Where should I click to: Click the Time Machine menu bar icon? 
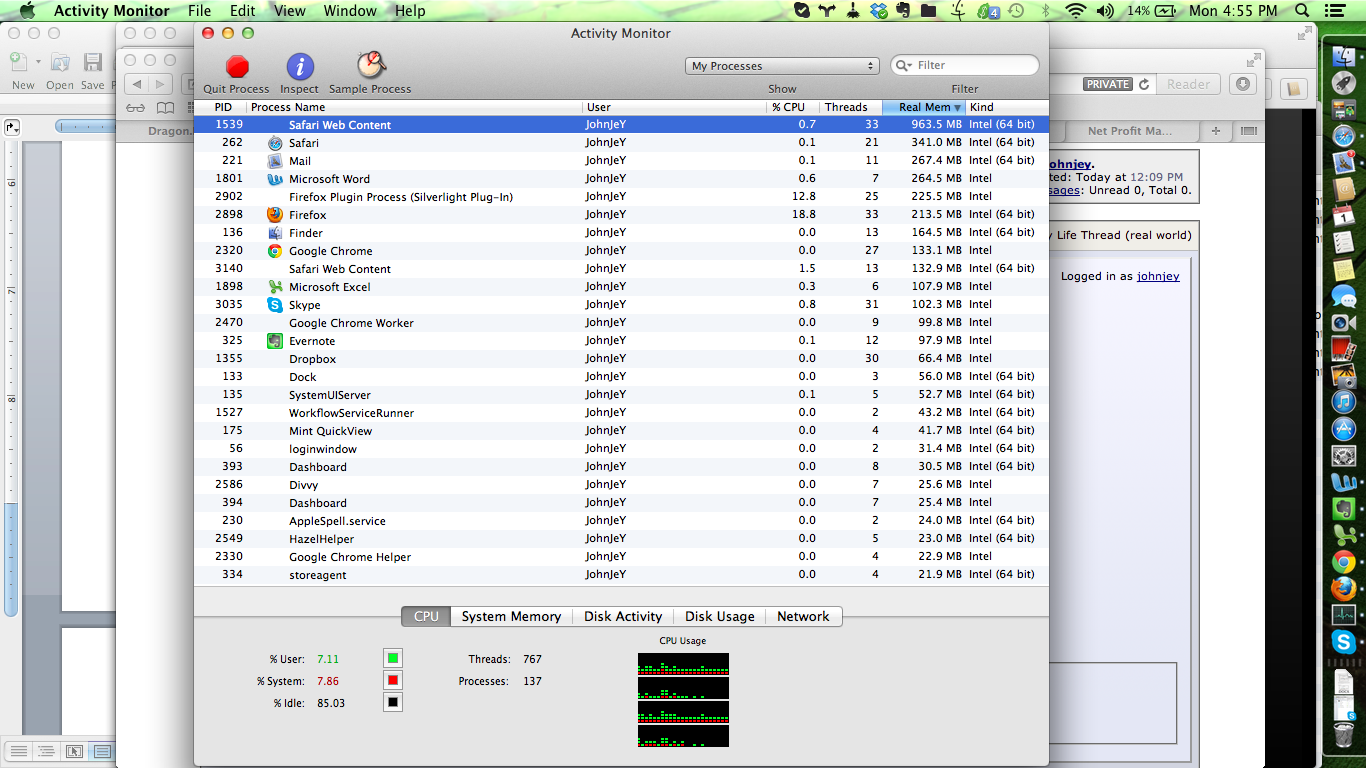1015,11
